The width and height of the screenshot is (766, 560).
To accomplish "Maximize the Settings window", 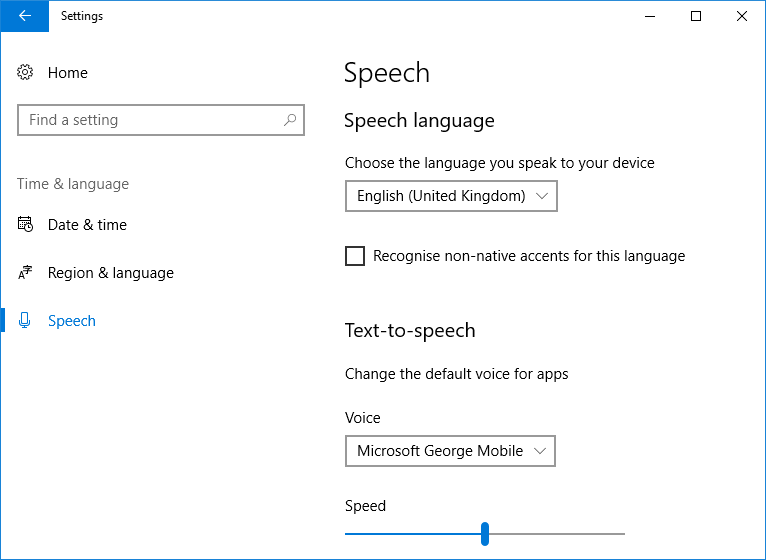I will 696,16.
